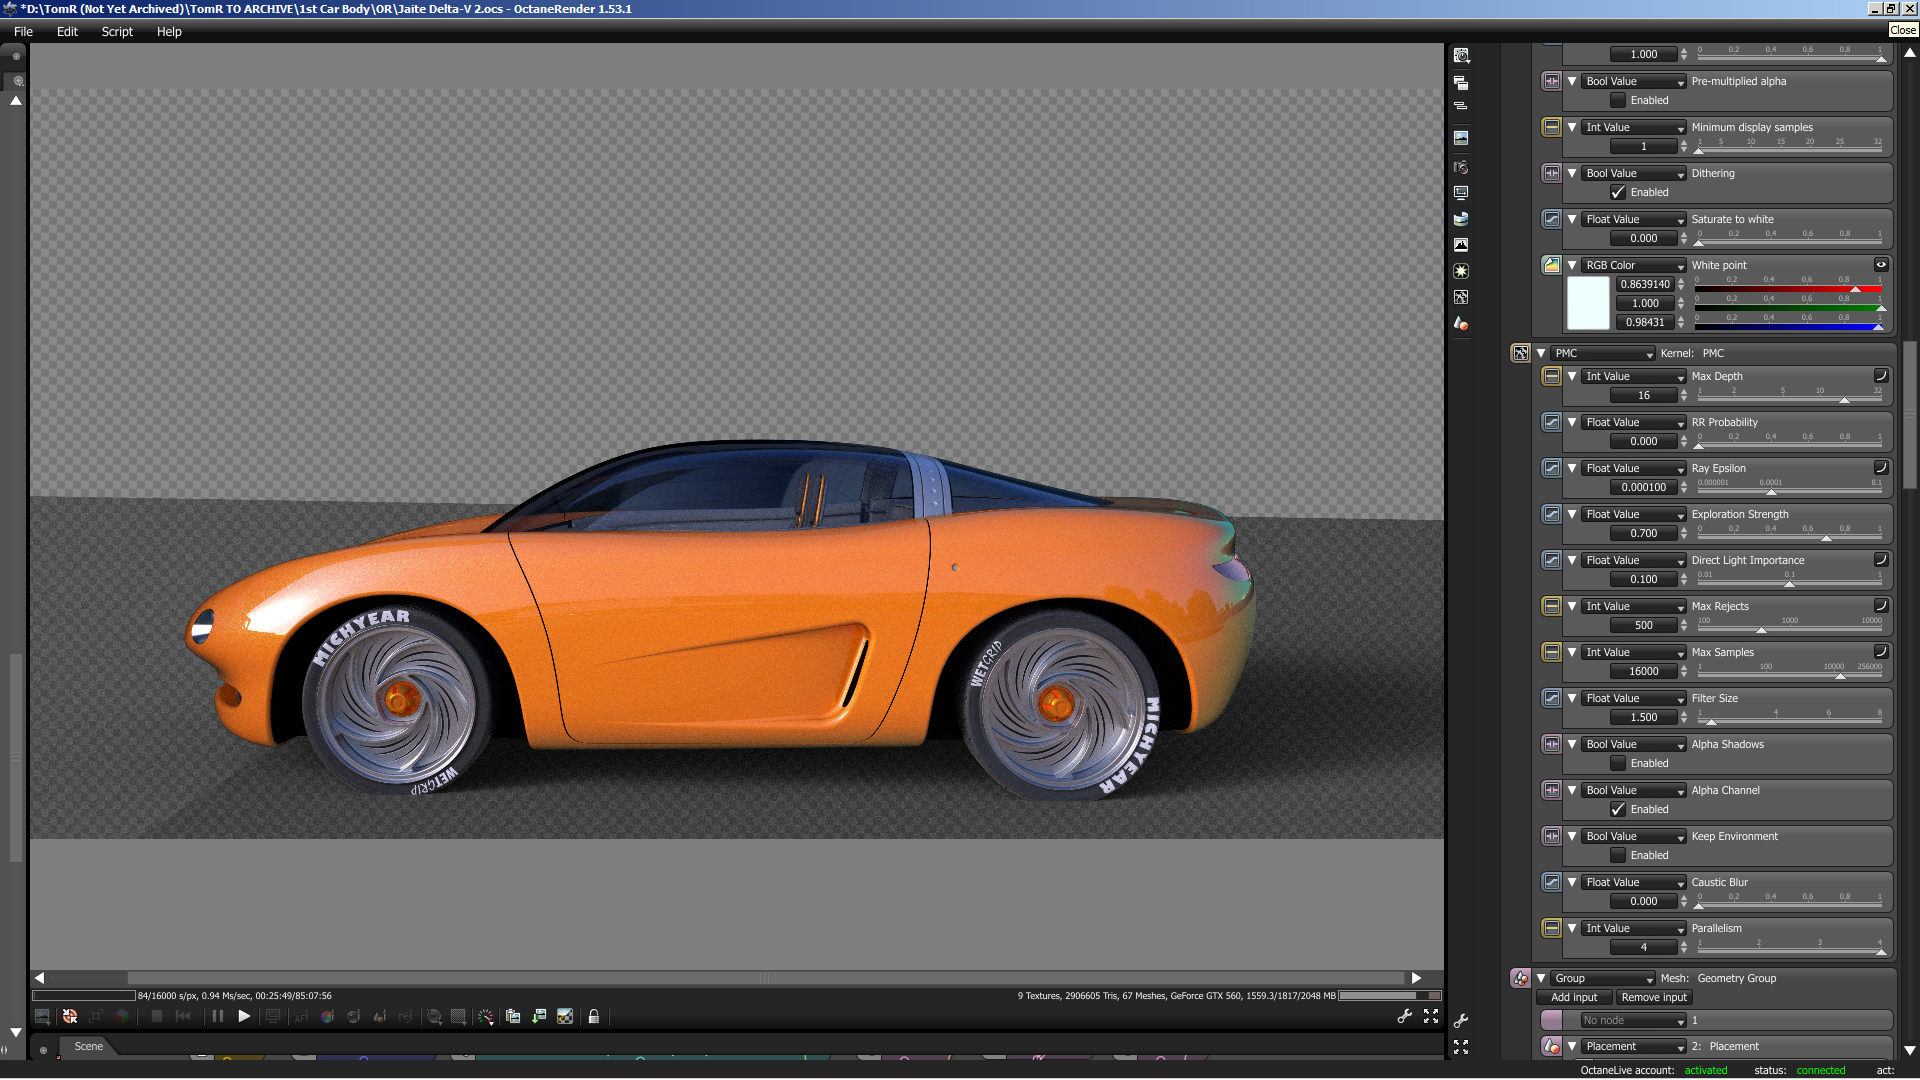Enable the Alpha Shadows checkbox
The image size is (1920, 1080).
[x=1618, y=763]
